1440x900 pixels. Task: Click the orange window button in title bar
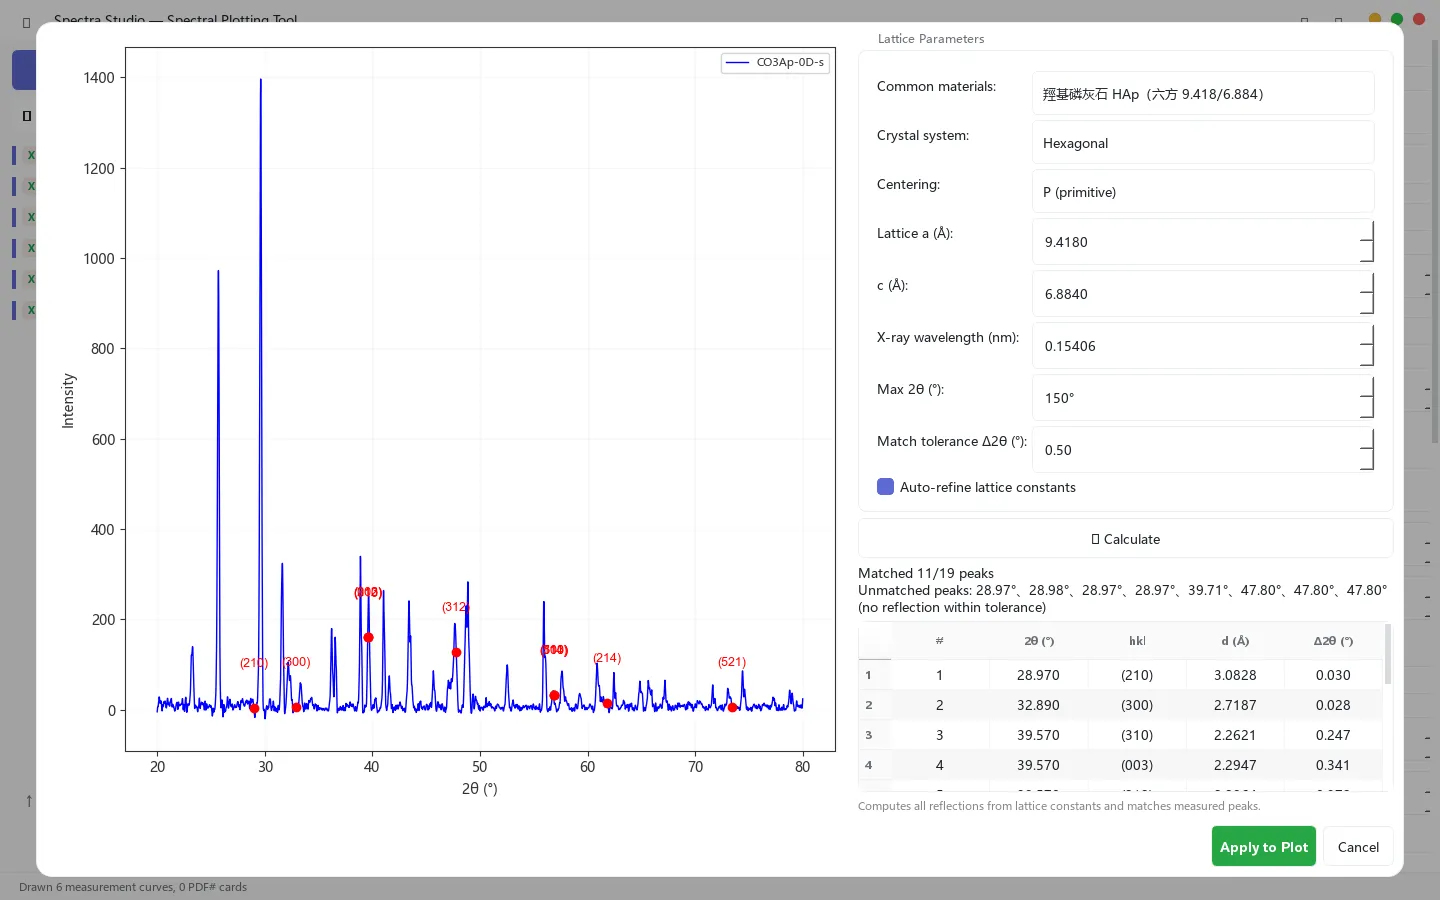click(1375, 19)
